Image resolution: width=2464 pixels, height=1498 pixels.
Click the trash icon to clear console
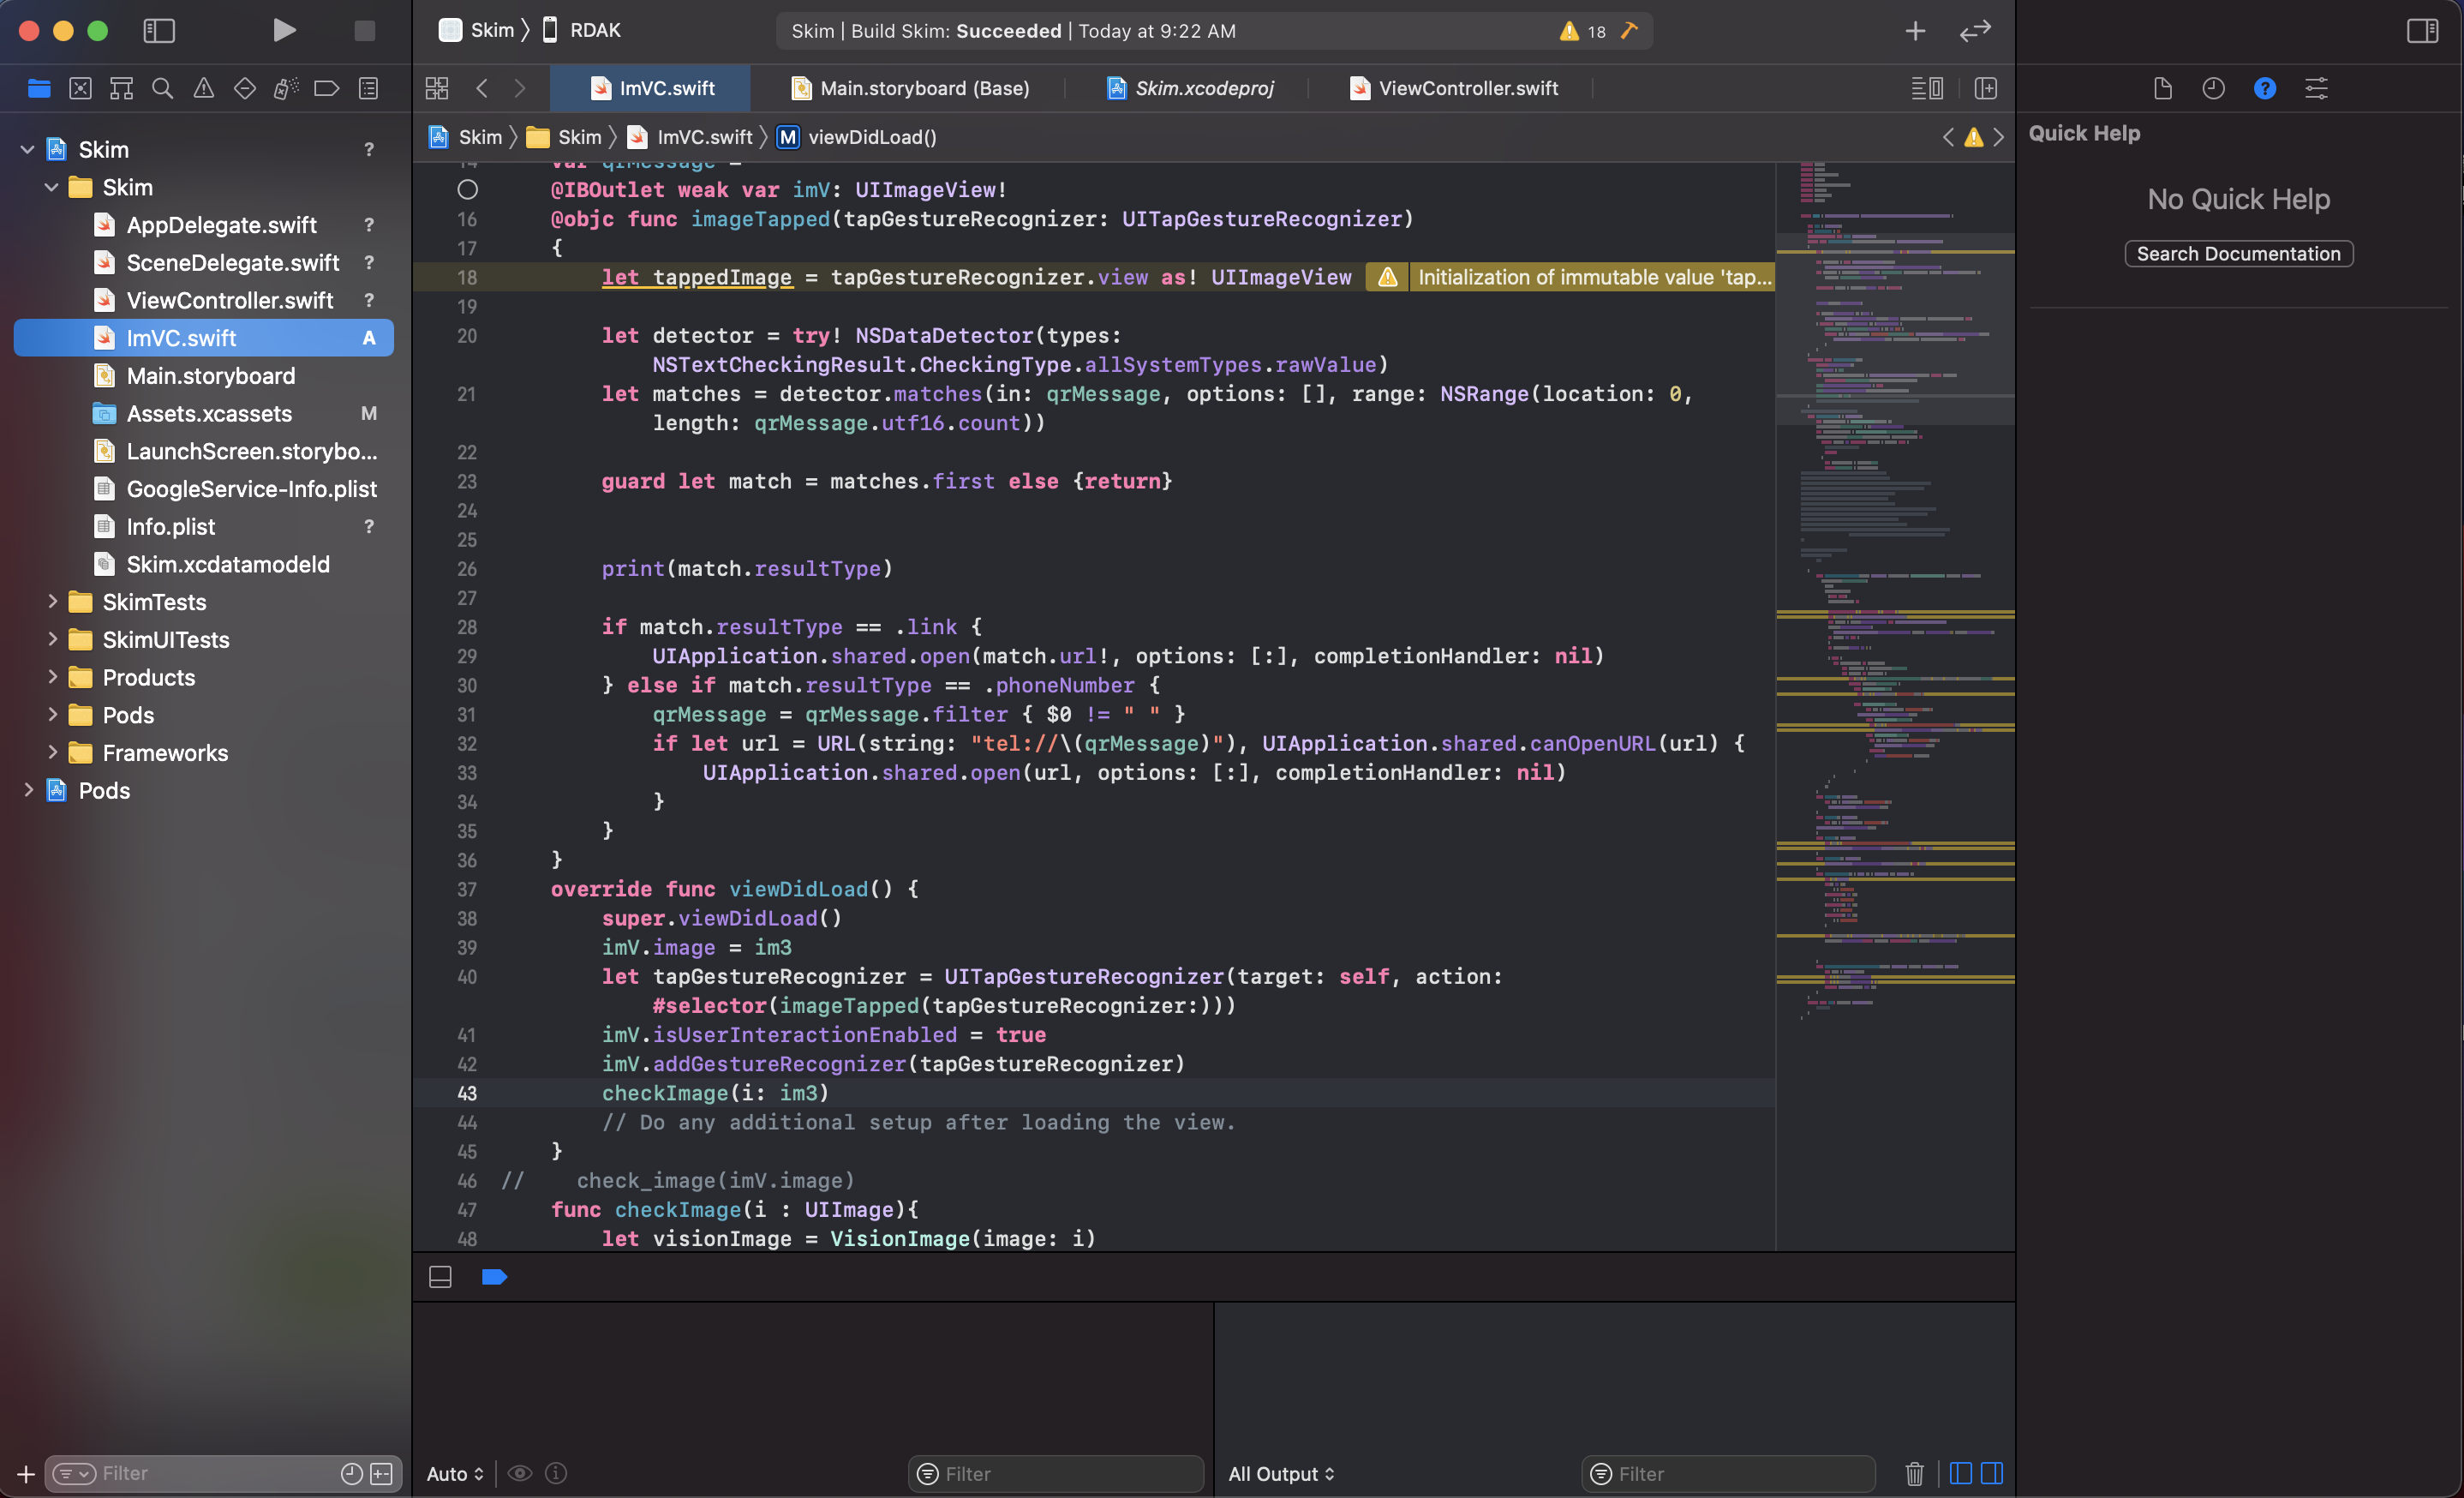pos(1914,1473)
